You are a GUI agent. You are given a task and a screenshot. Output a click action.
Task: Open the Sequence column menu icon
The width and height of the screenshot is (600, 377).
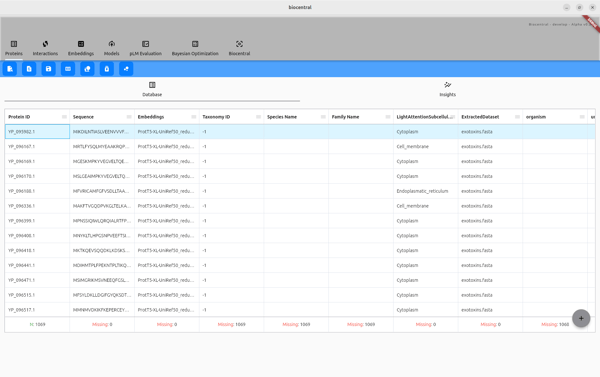tap(129, 117)
